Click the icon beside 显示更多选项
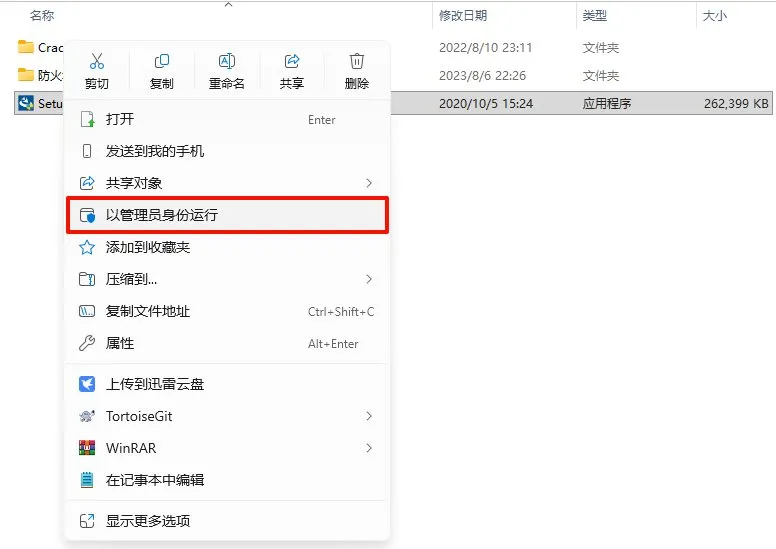Viewport: 776px width, 549px height. point(87,521)
